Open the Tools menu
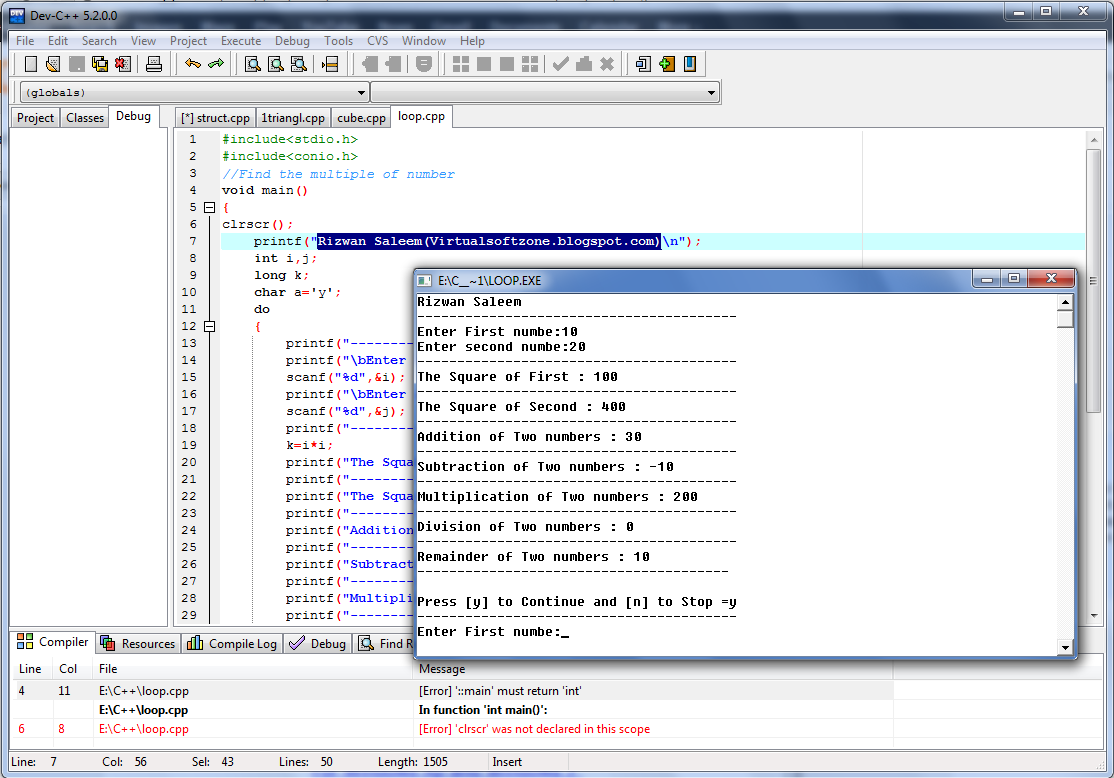Screen dimensions: 1114x778 point(338,40)
